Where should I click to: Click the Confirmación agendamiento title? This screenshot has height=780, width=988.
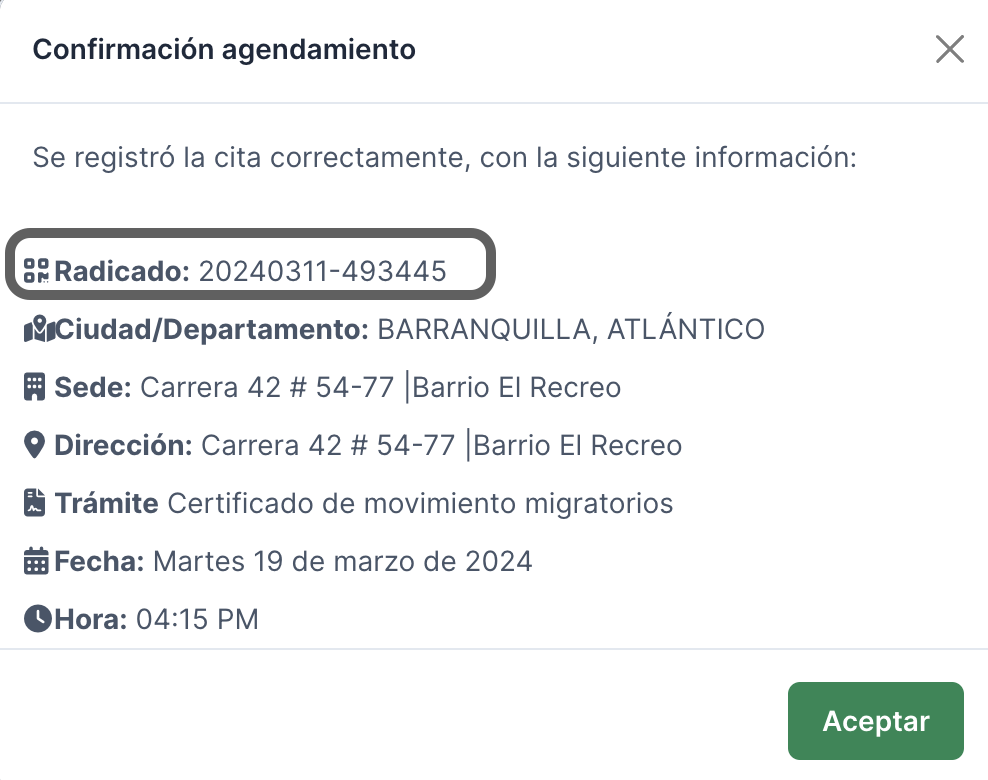click(x=224, y=49)
